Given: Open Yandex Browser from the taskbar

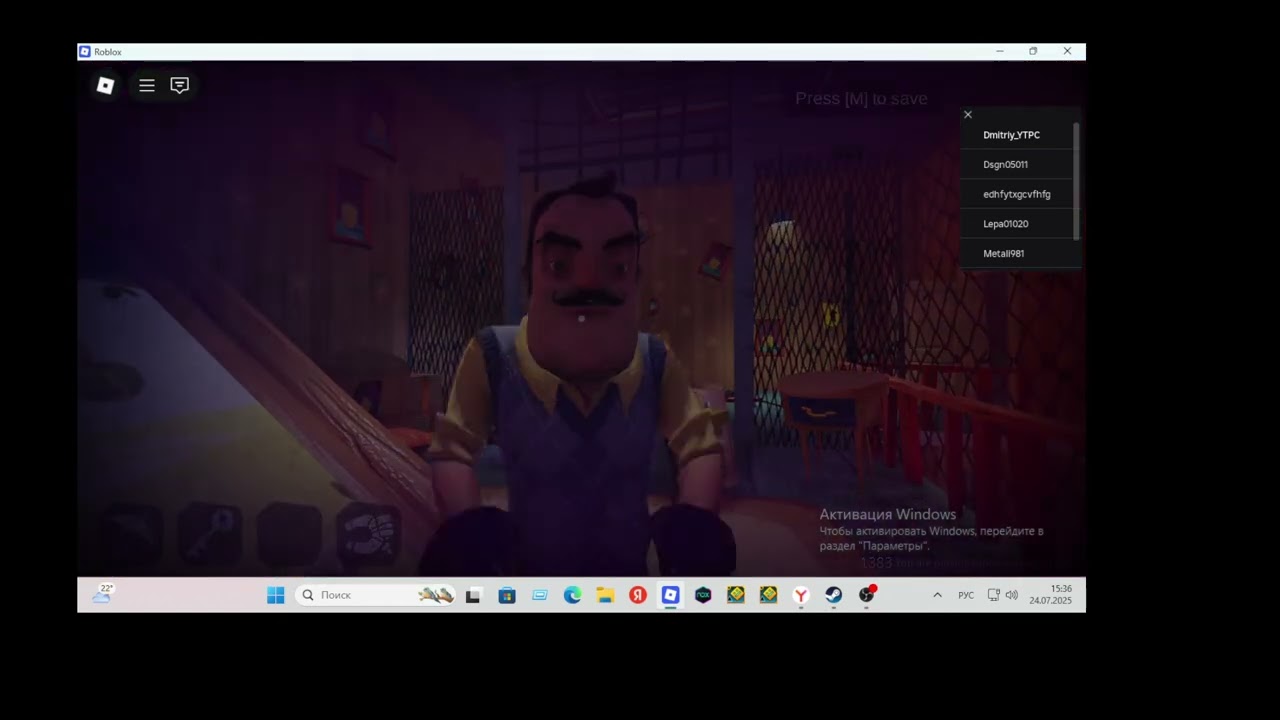Looking at the screenshot, I should (801, 595).
